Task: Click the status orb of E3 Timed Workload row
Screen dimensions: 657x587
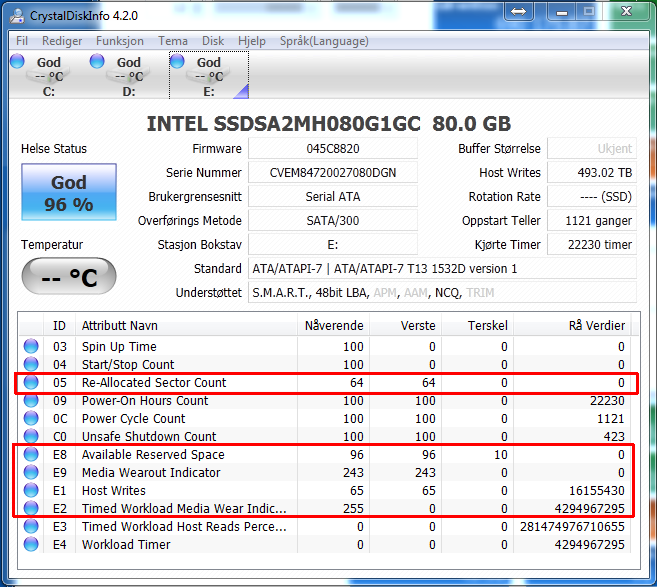Action: (x=31, y=526)
